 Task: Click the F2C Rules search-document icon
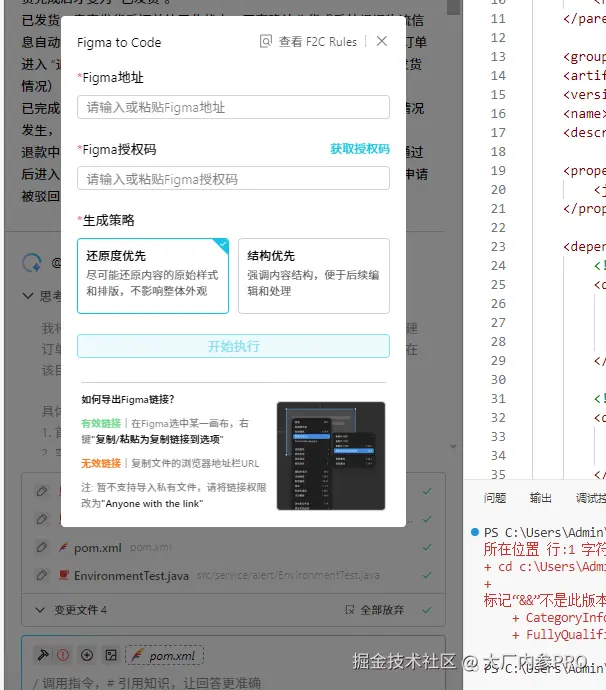pos(266,41)
